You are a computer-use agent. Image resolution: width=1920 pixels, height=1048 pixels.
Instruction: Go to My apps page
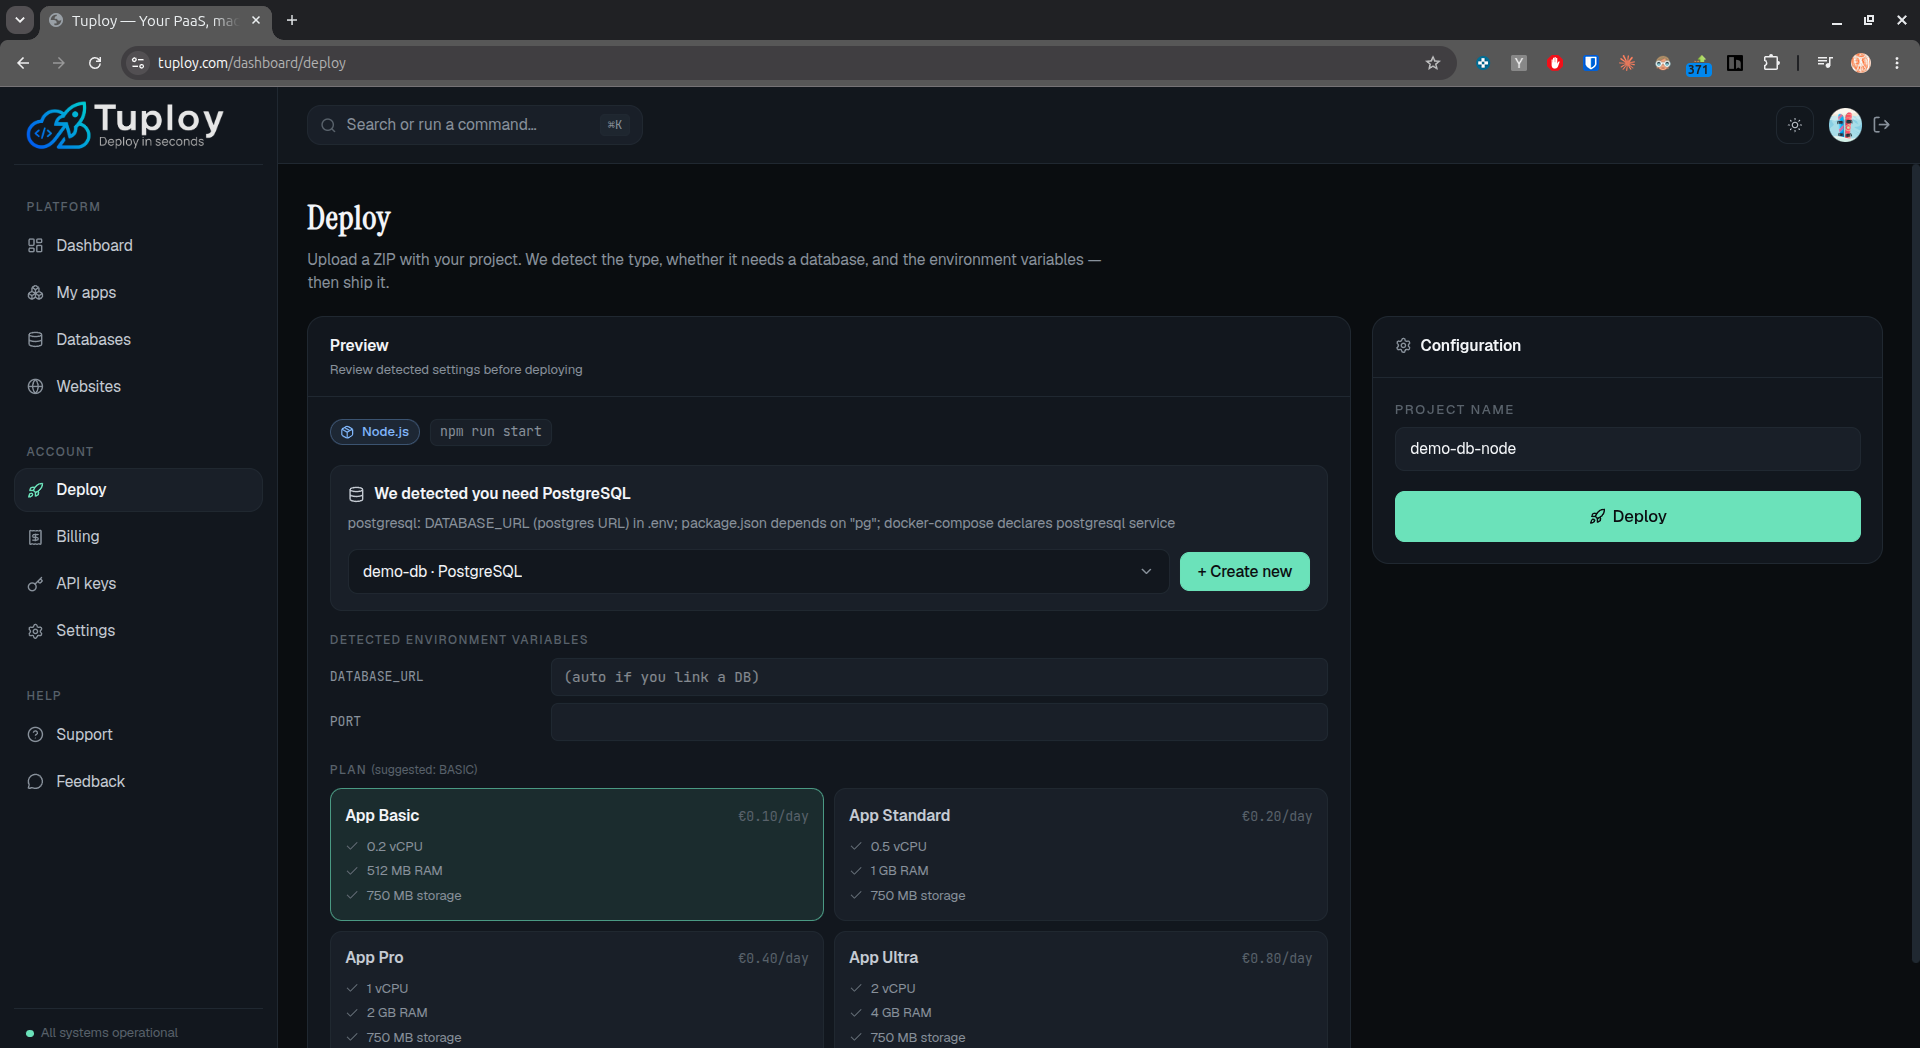coord(138,293)
